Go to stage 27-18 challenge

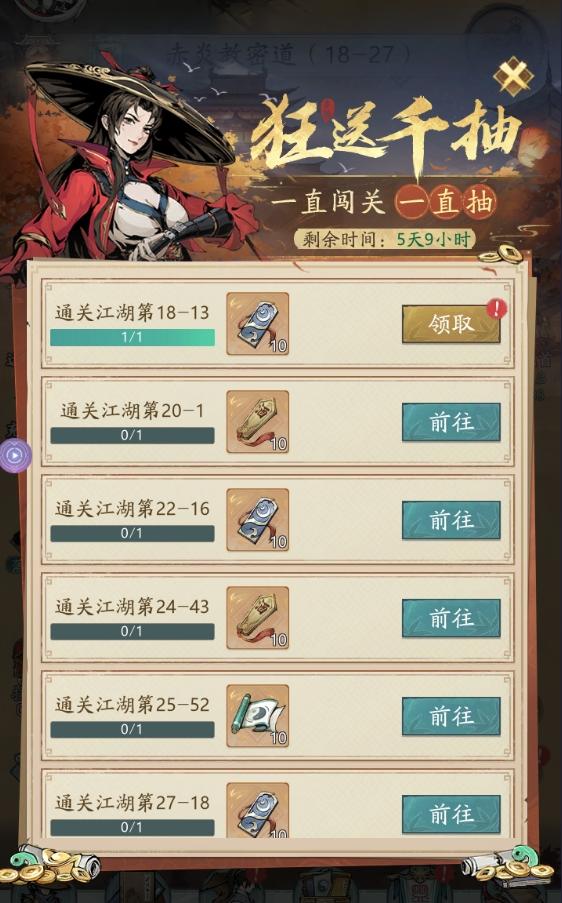pos(451,814)
